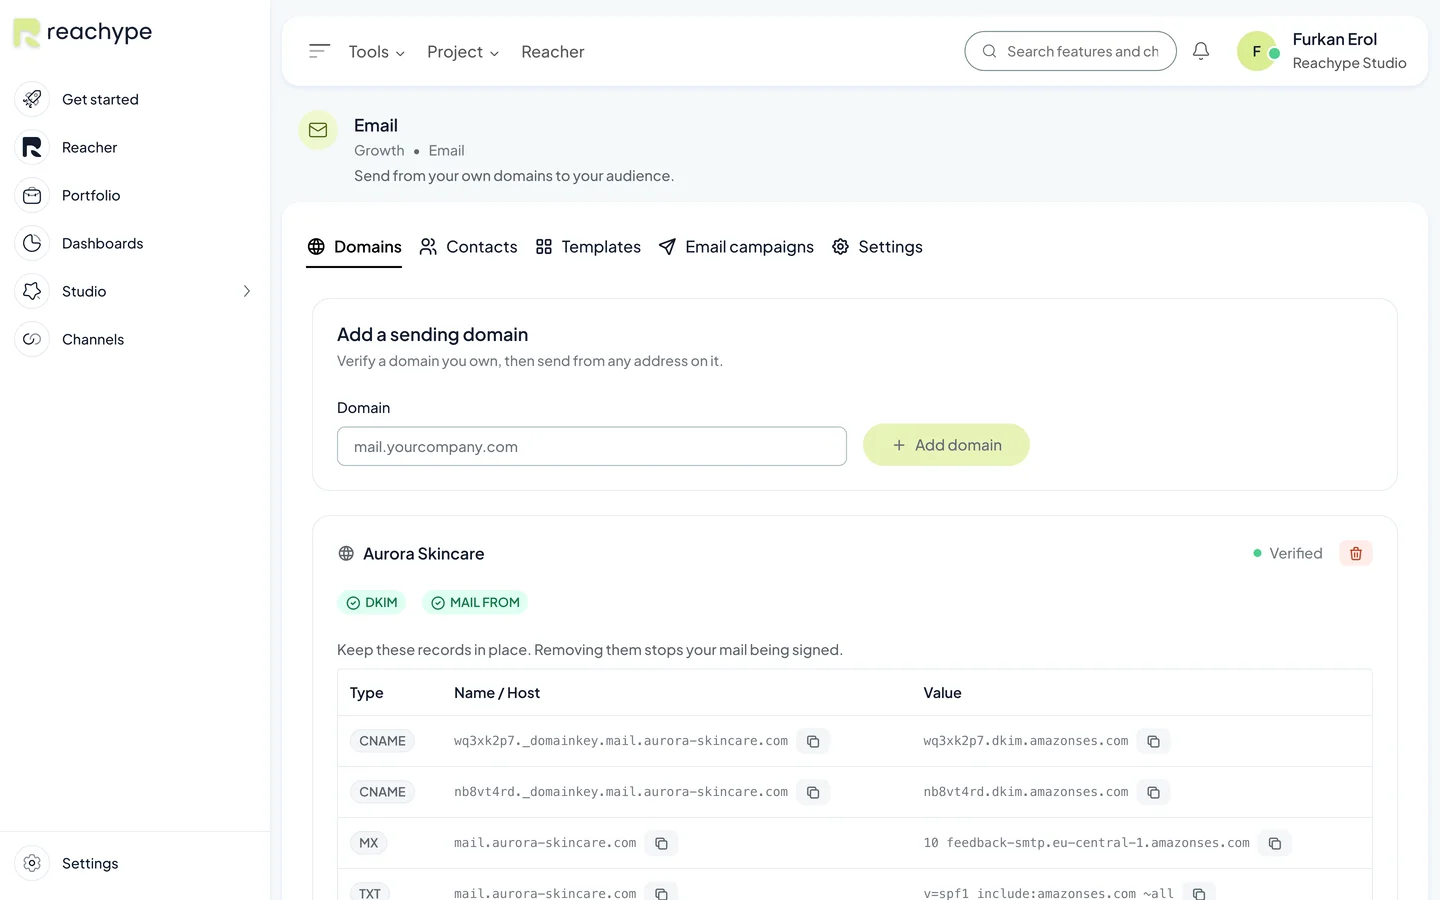Copy the wq3xk2p7.dkim.amazonses.com value
This screenshot has width=1440, height=900.
(1153, 741)
